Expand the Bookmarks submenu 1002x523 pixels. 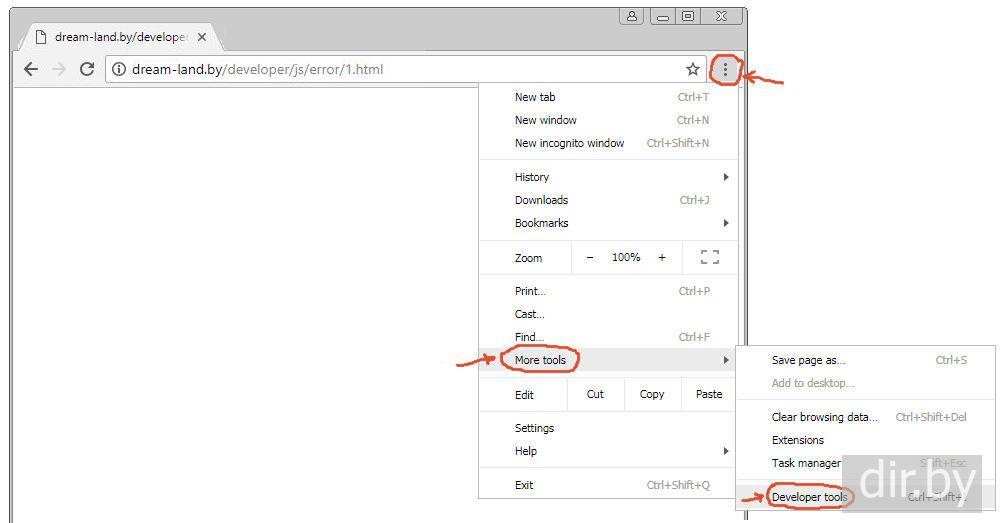(608, 223)
